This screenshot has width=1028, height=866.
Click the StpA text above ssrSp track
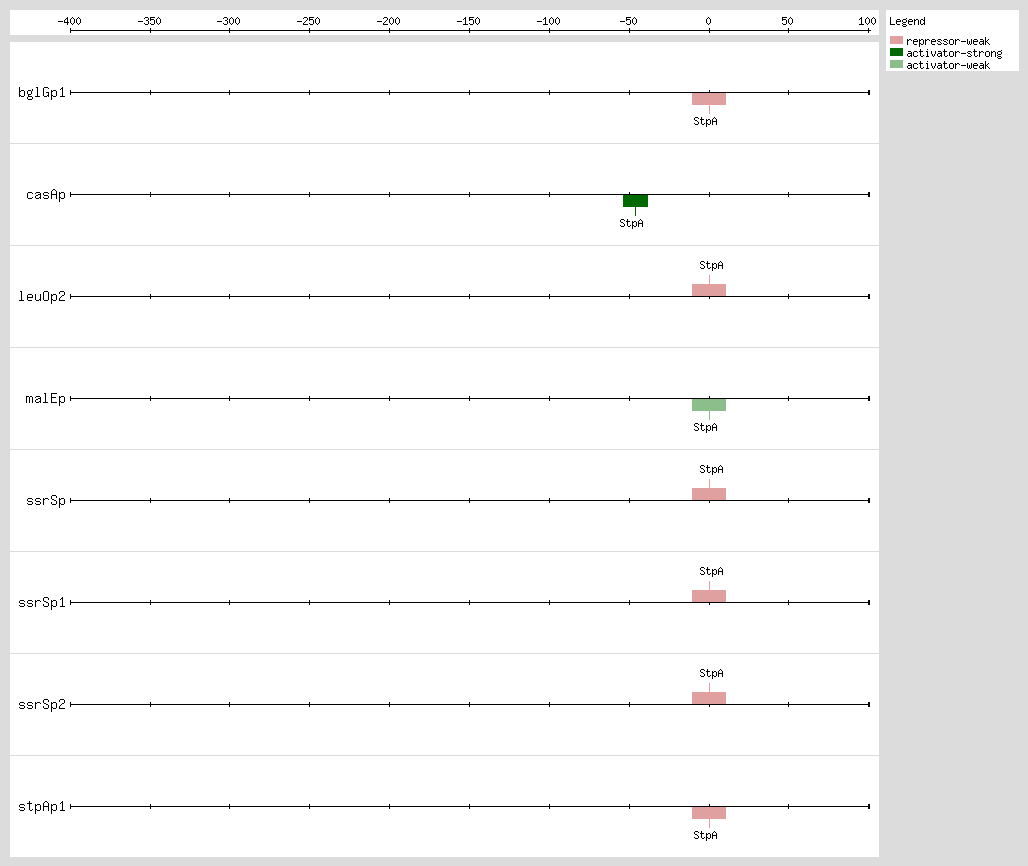coord(711,469)
